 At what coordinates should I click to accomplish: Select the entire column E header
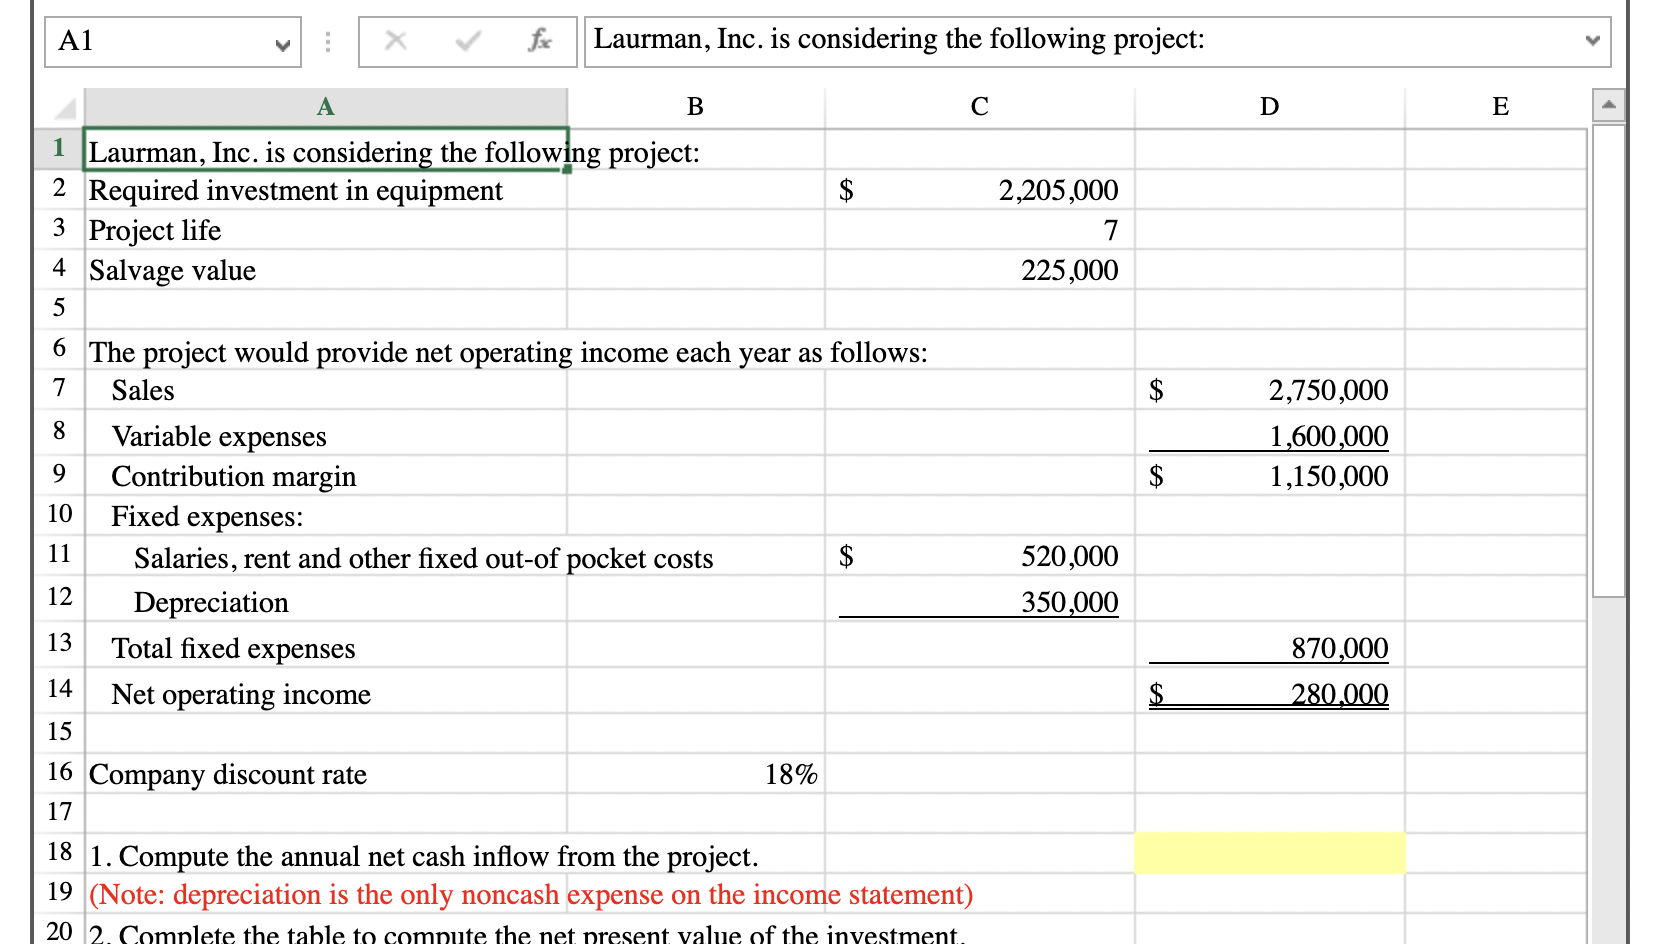click(x=1498, y=106)
